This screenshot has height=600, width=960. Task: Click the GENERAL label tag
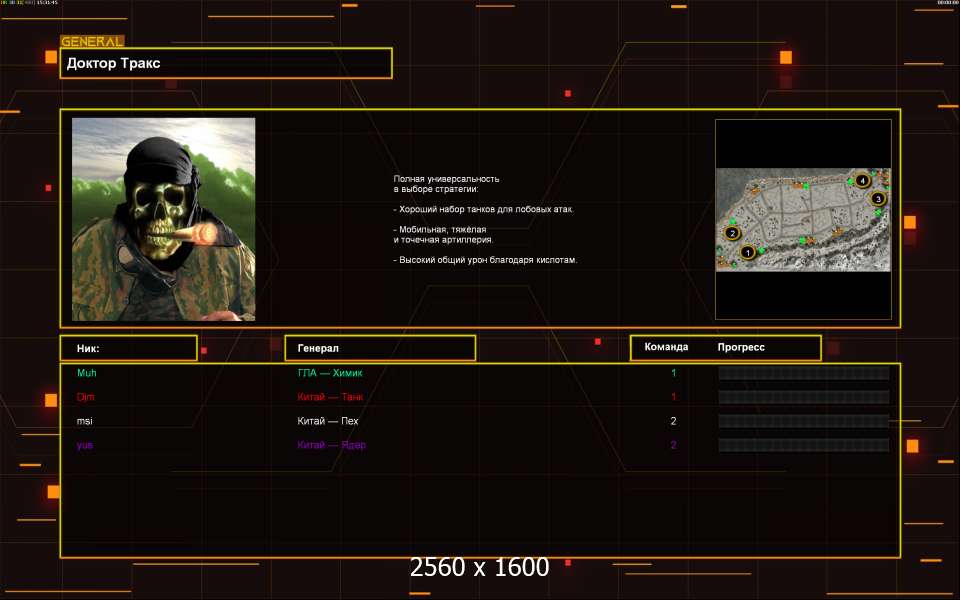(92, 42)
